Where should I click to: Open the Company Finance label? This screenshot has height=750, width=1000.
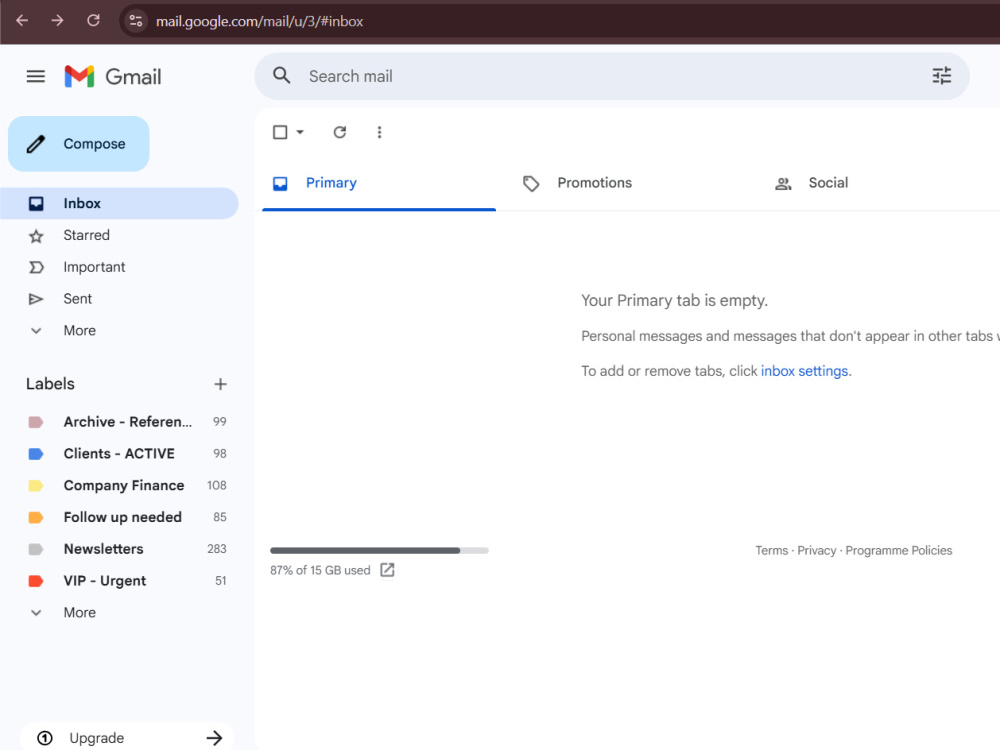click(x=119, y=485)
